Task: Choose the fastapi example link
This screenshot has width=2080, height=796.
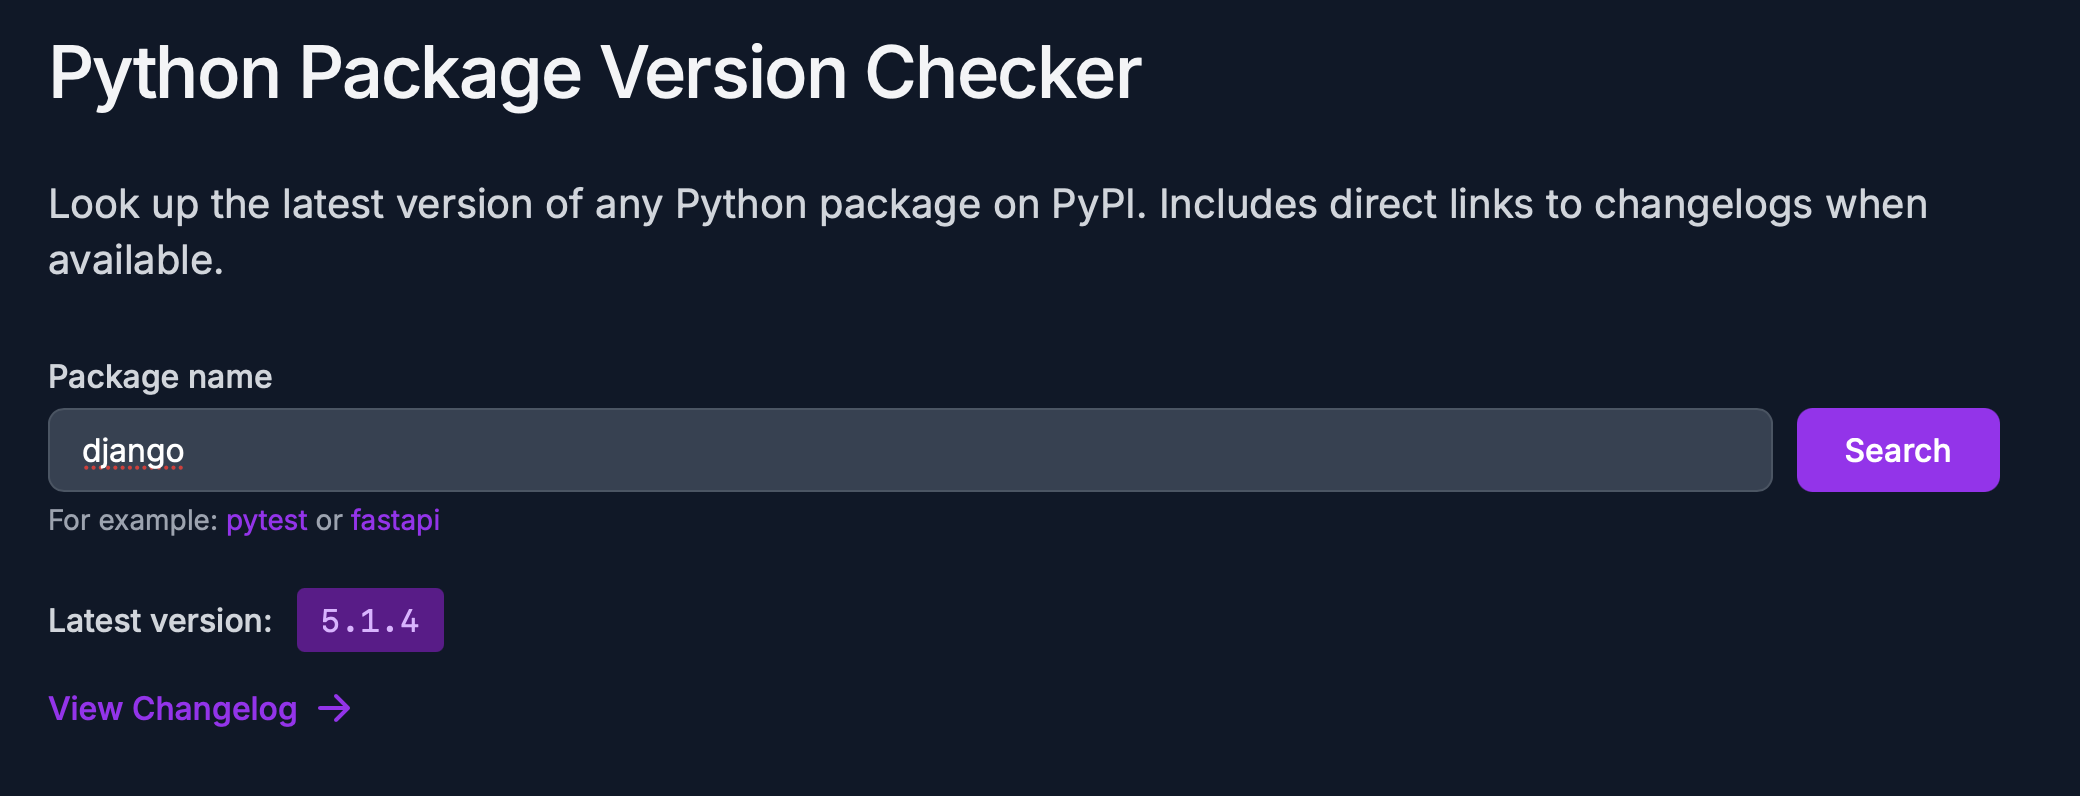Action: click(395, 521)
